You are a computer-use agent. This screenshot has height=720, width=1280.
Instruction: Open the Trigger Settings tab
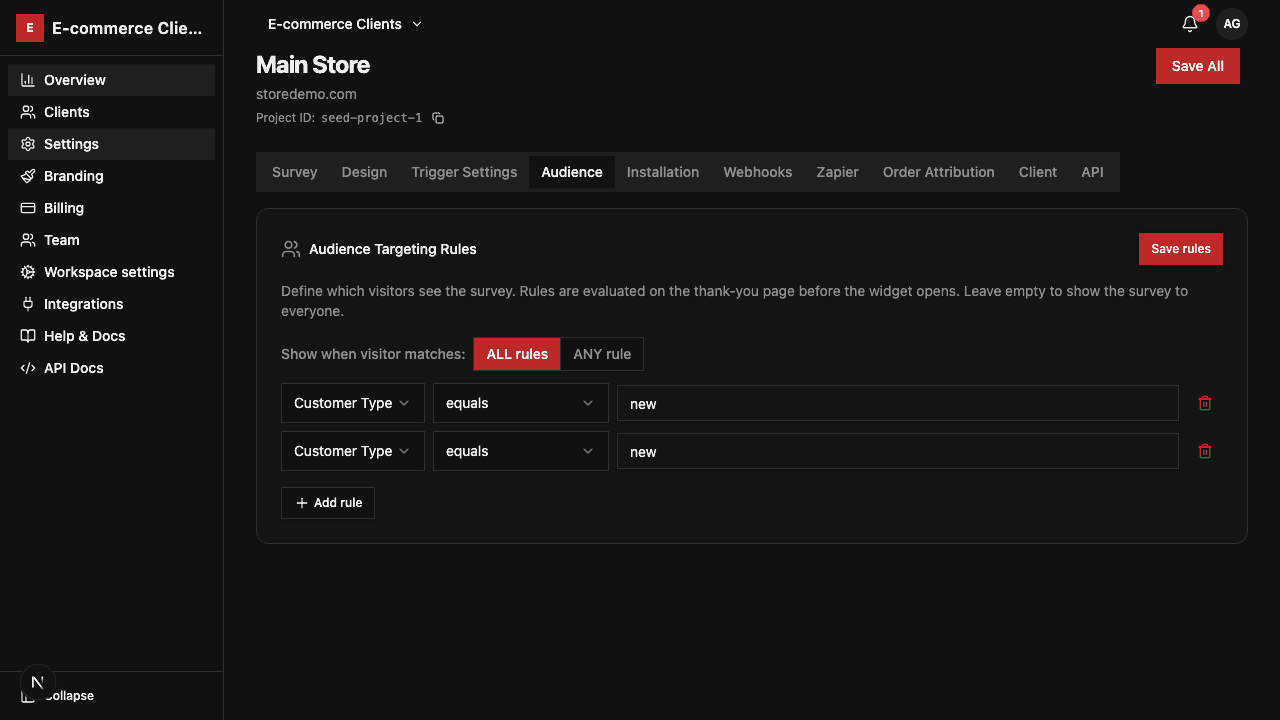point(464,172)
